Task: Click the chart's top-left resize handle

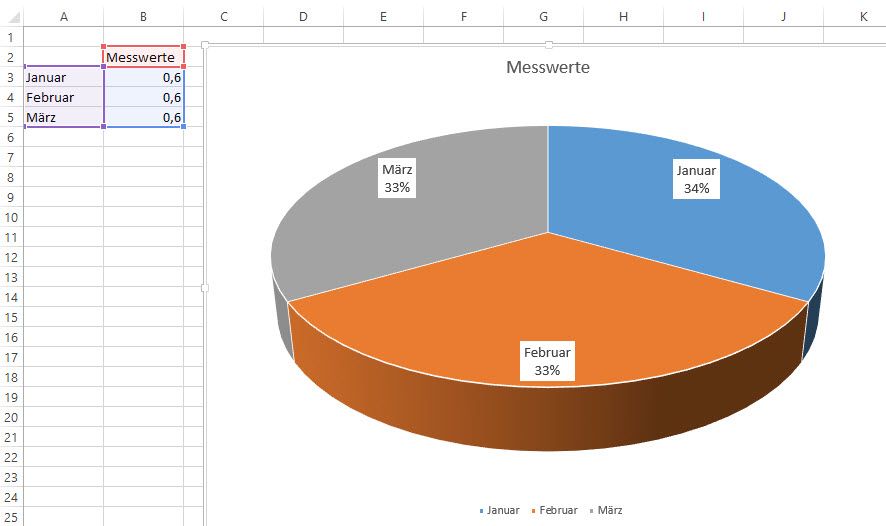Action: point(205,45)
